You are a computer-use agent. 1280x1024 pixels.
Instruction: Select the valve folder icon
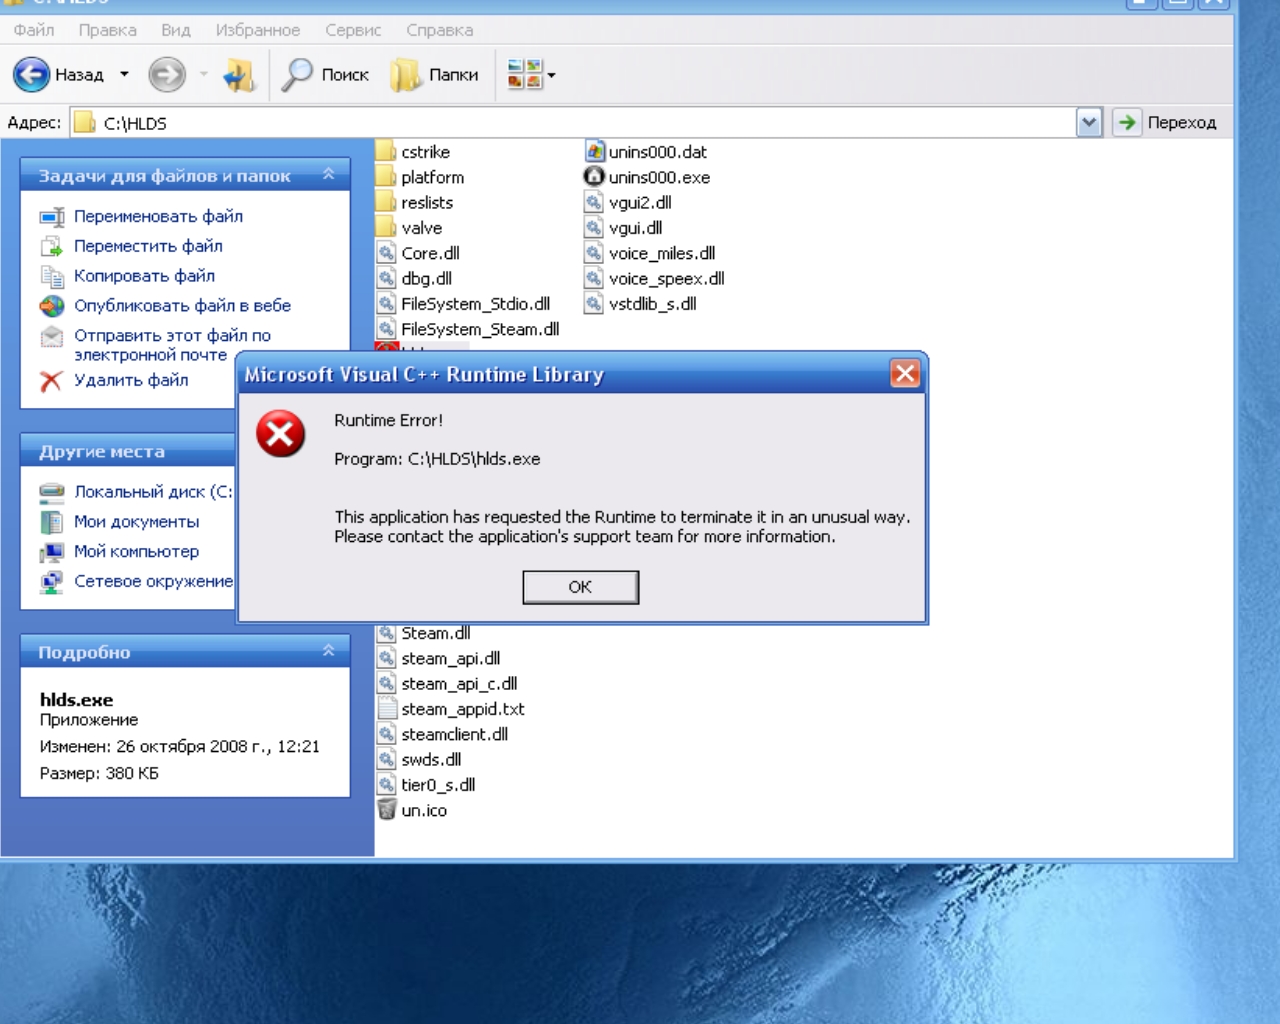pyautogui.click(x=386, y=228)
